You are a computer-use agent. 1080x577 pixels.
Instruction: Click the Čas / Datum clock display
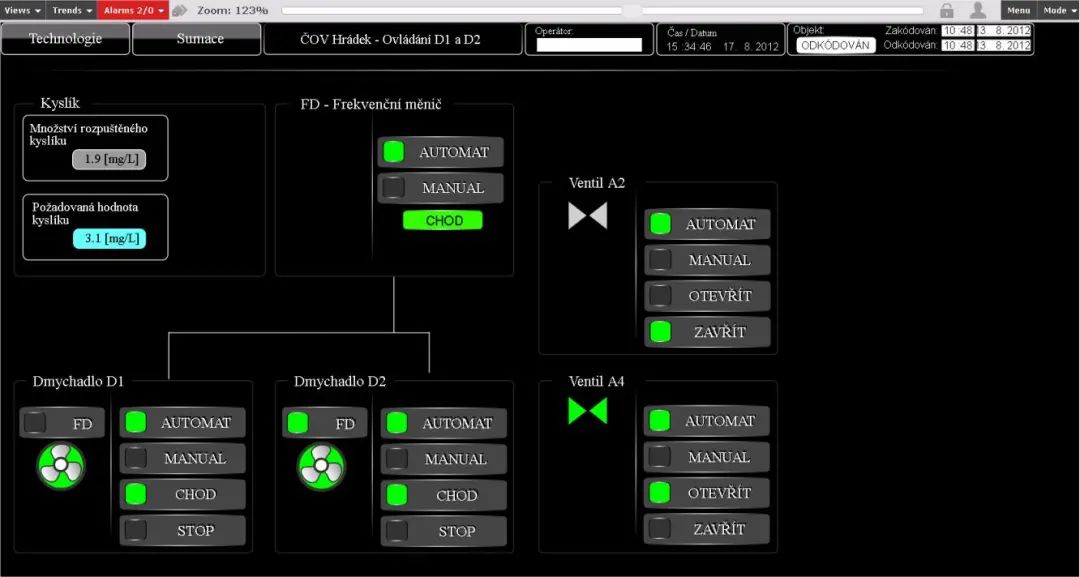click(721, 47)
